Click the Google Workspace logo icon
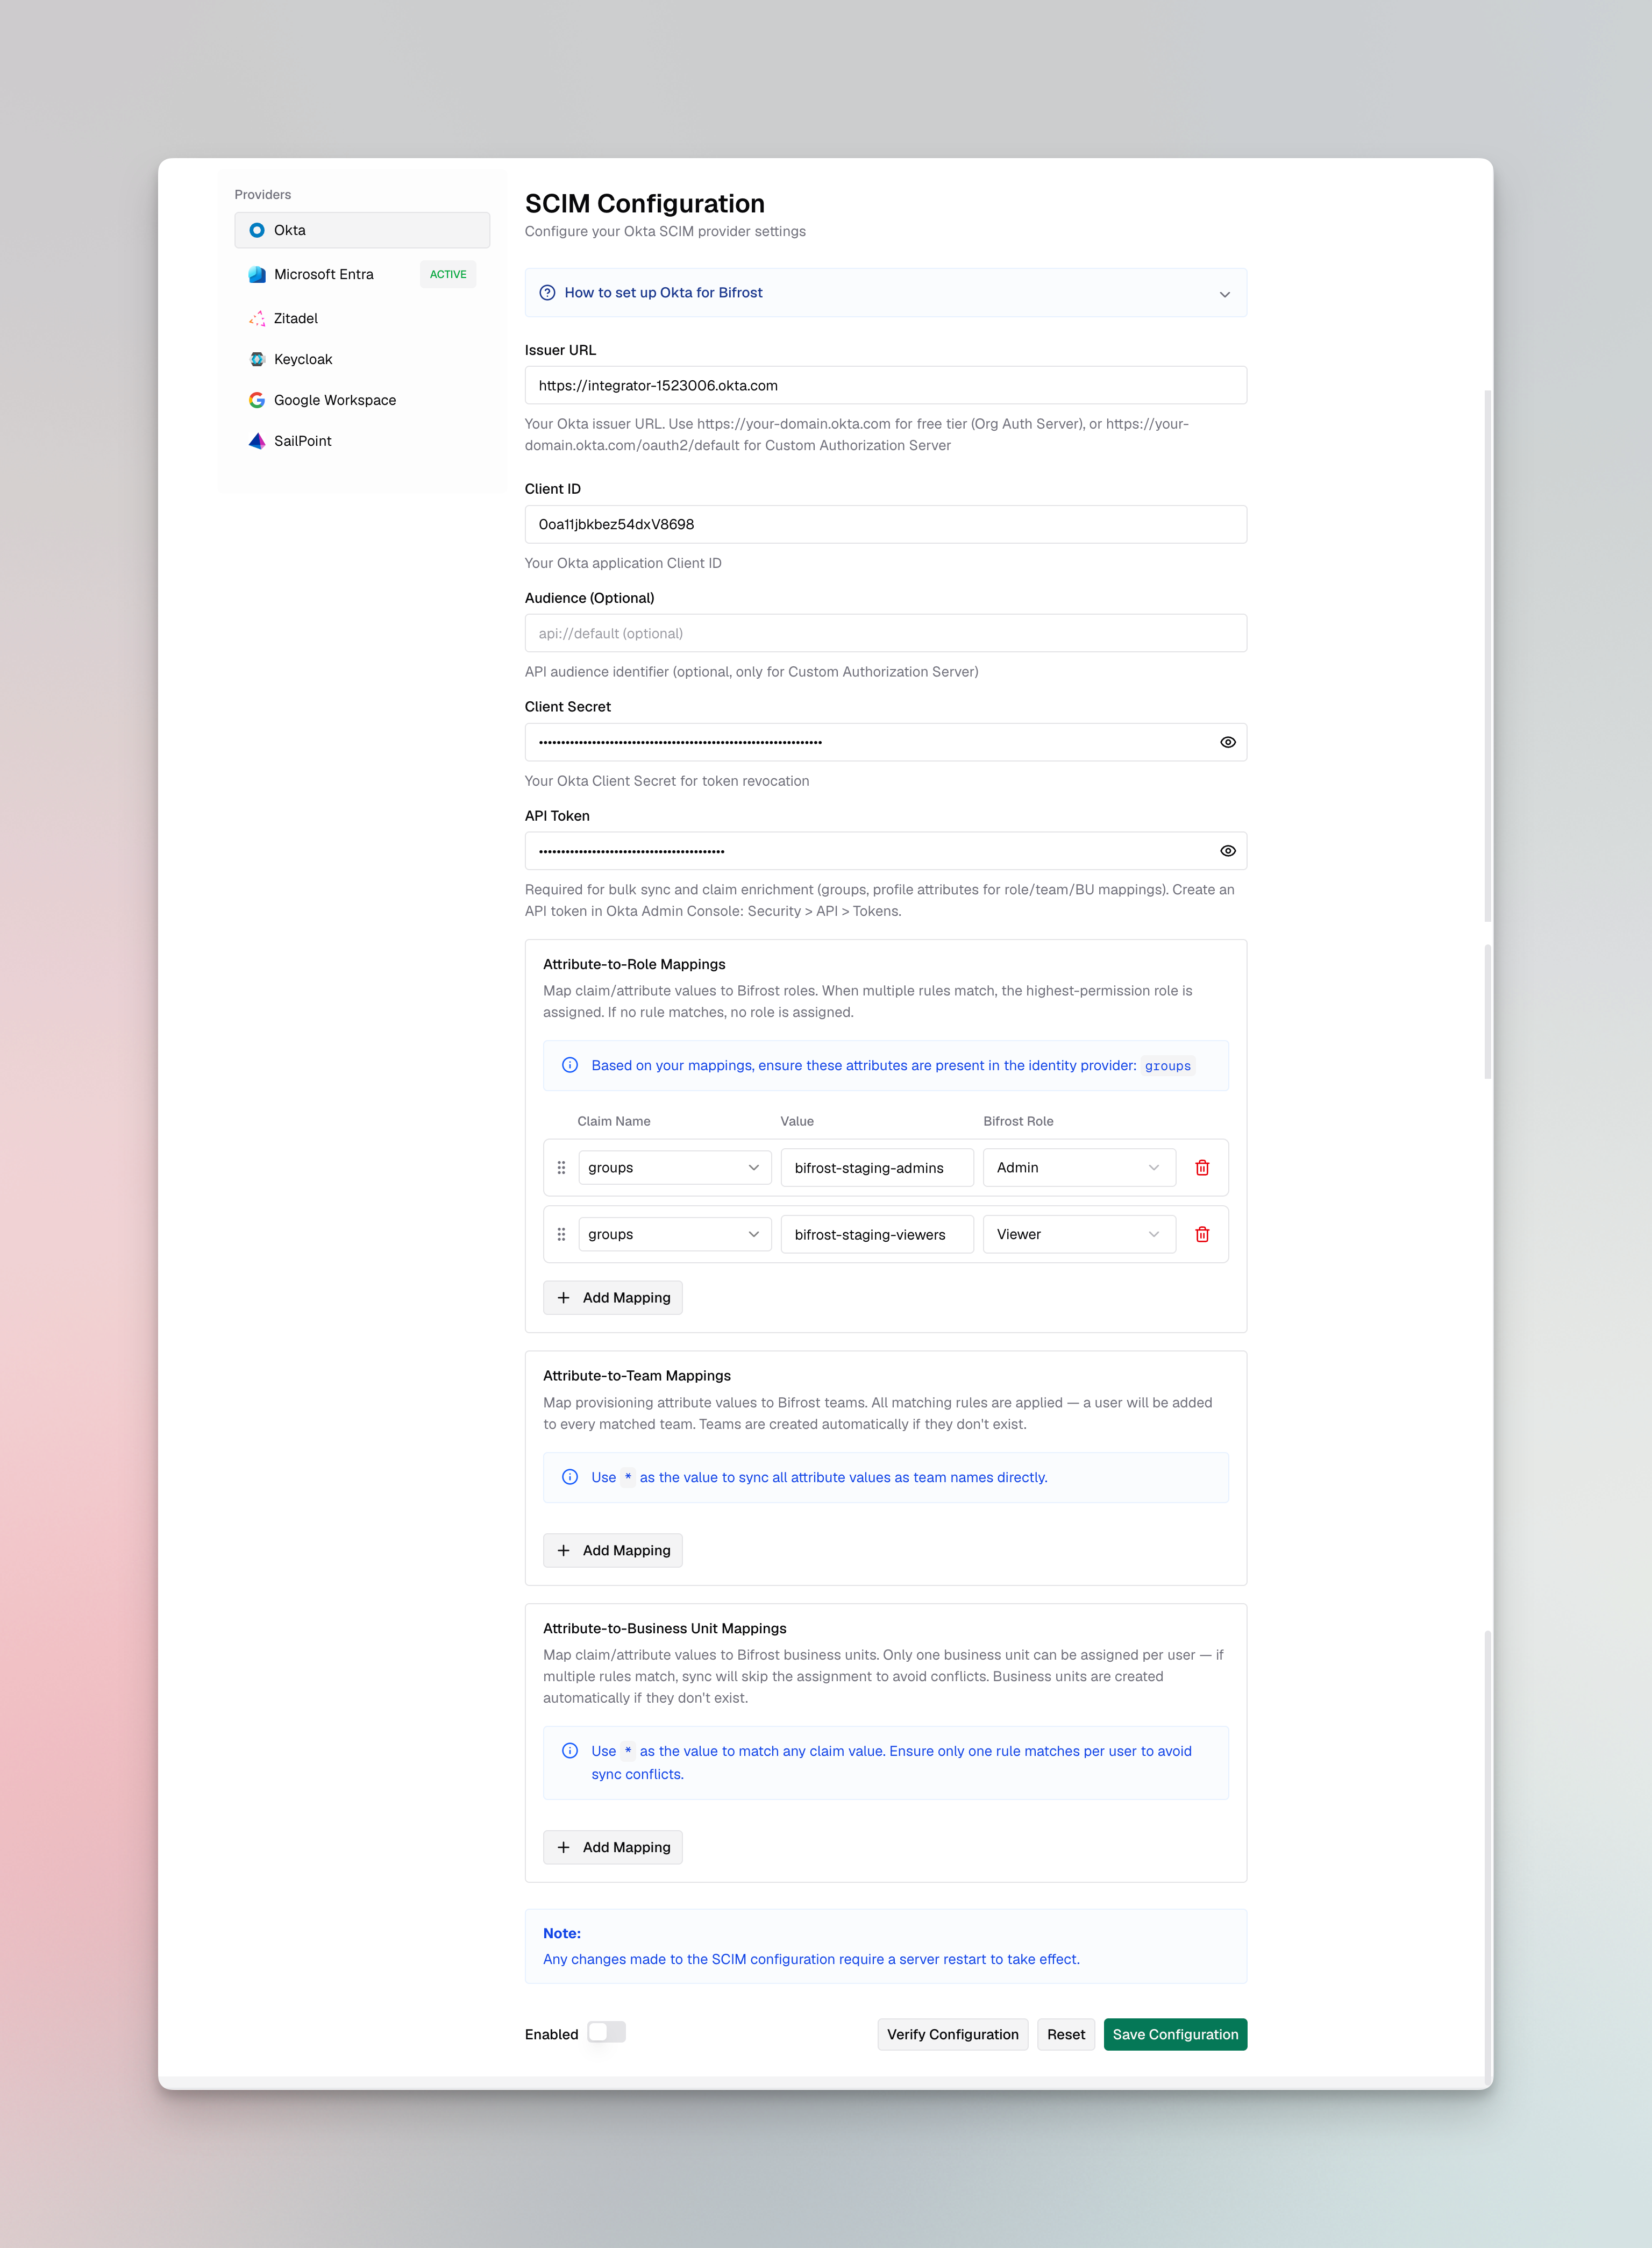Screen dimensions: 1652x2248 pos(257,400)
